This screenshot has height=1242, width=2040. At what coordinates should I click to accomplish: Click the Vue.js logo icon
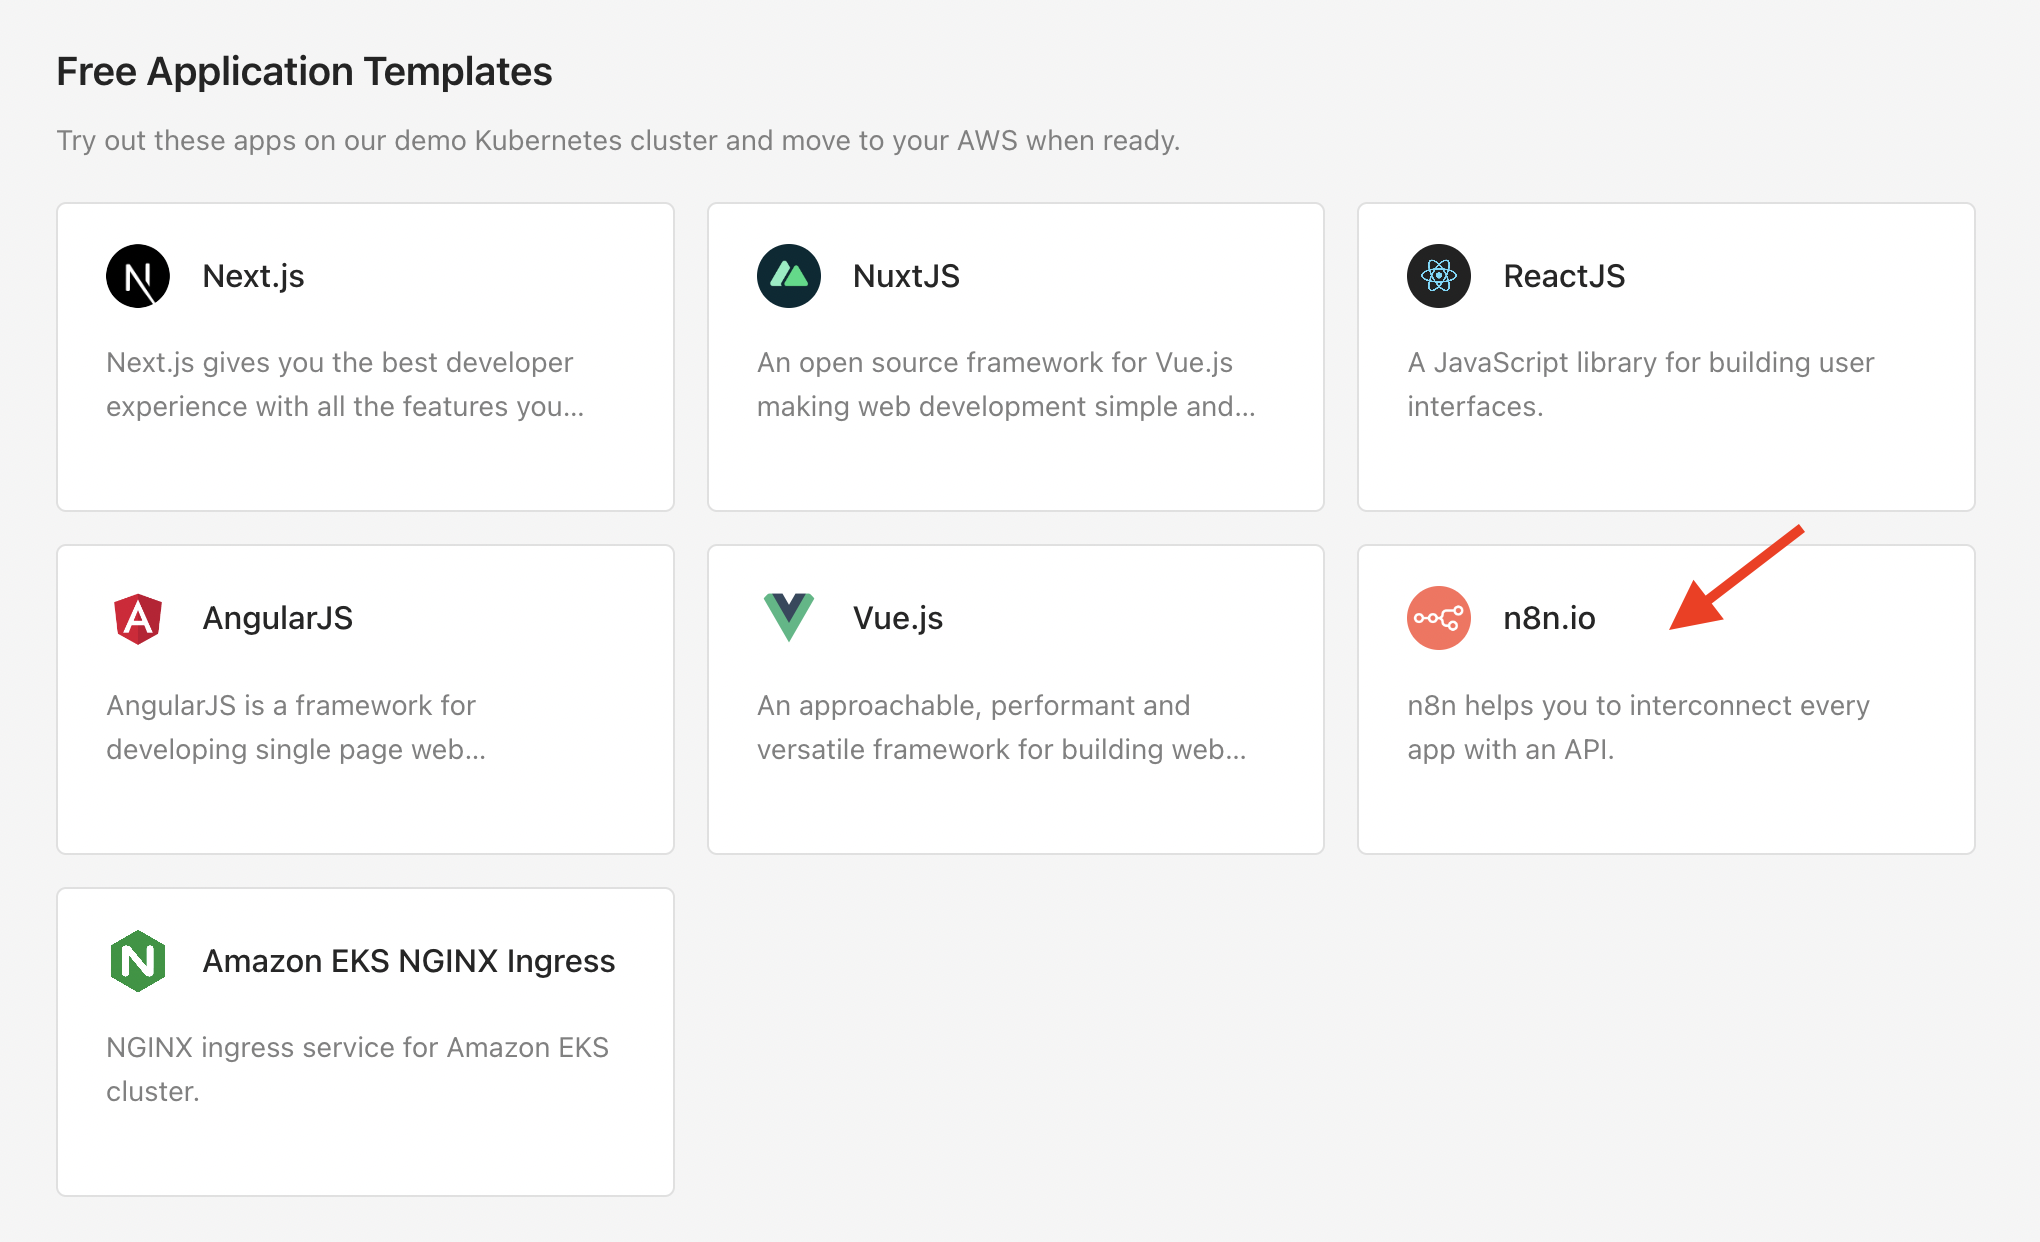point(789,617)
